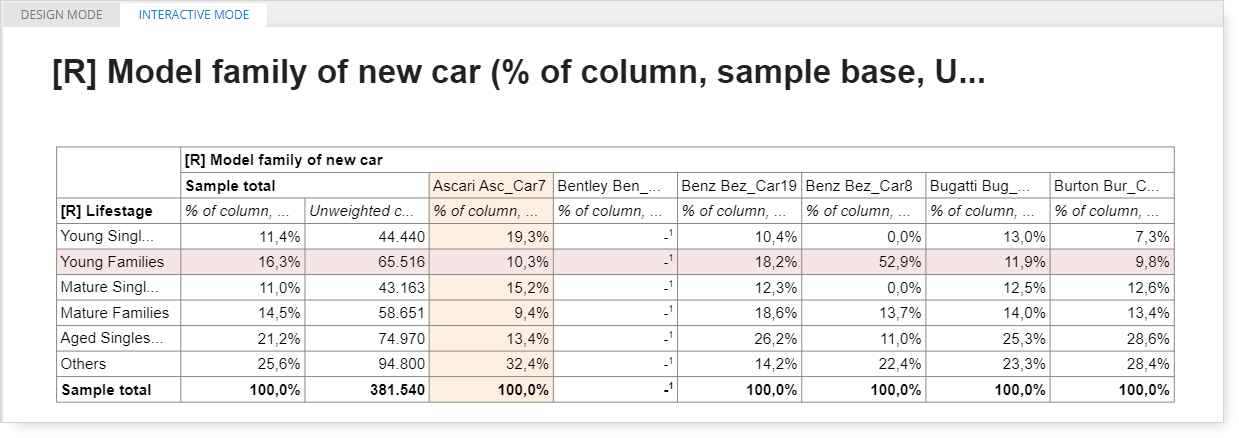Click the 65.516 unweighted count cell

[x=367, y=262]
